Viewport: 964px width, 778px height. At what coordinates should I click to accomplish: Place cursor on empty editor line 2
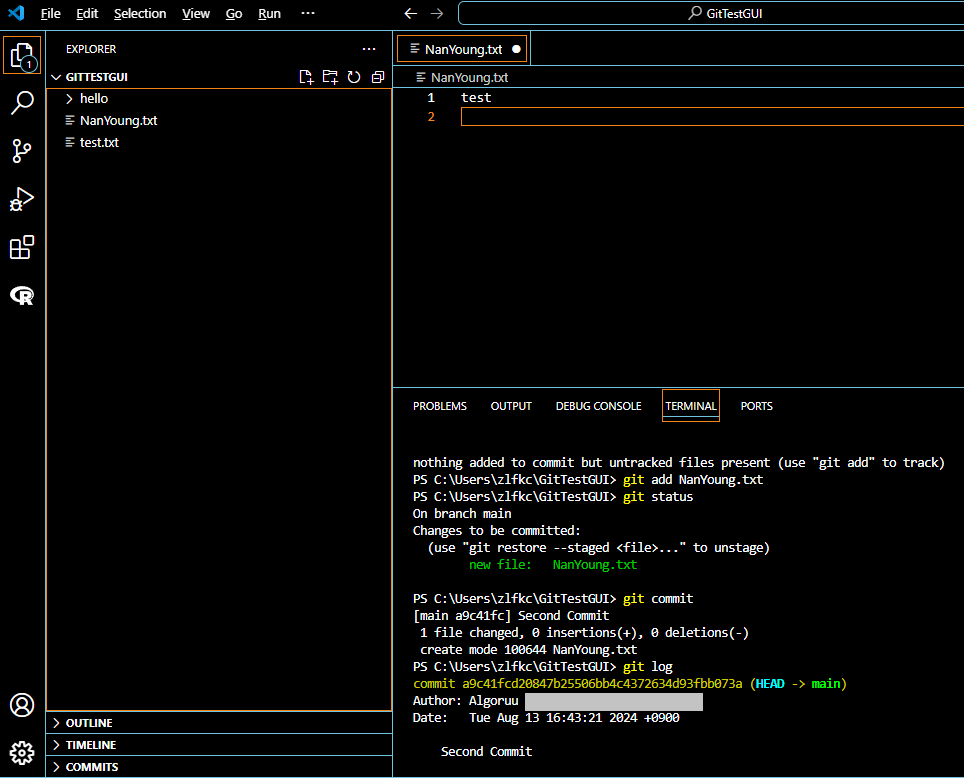(x=712, y=117)
